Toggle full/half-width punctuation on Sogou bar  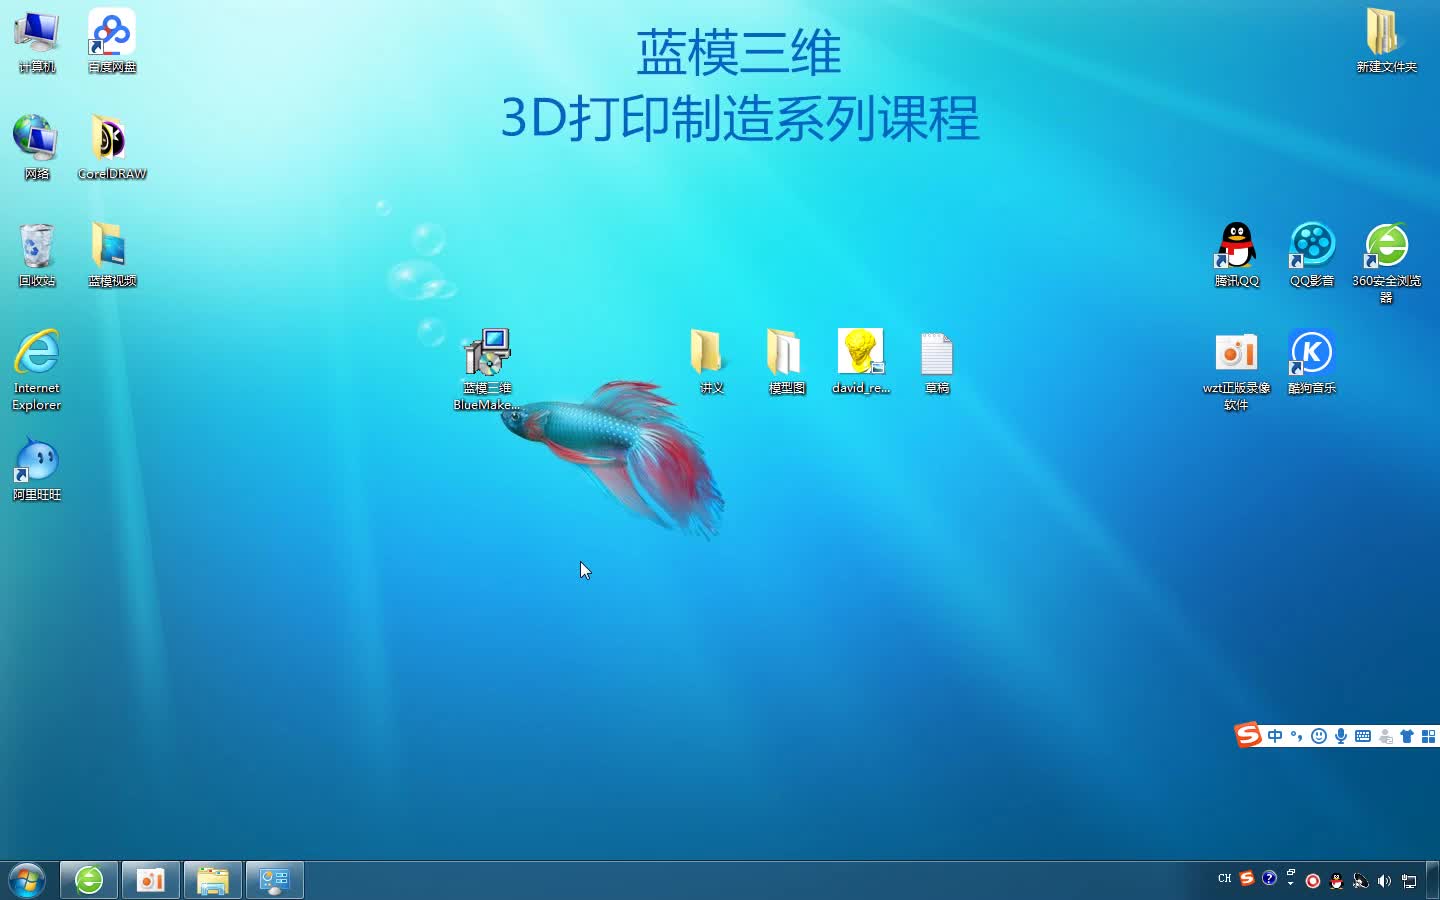(x=1298, y=737)
